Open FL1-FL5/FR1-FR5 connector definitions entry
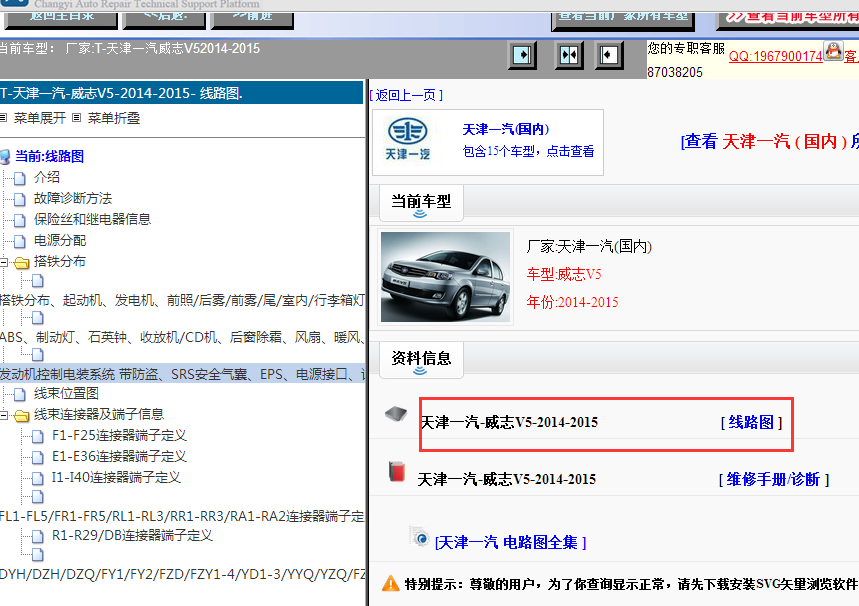The height and width of the screenshot is (606, 859). point(182,516)
